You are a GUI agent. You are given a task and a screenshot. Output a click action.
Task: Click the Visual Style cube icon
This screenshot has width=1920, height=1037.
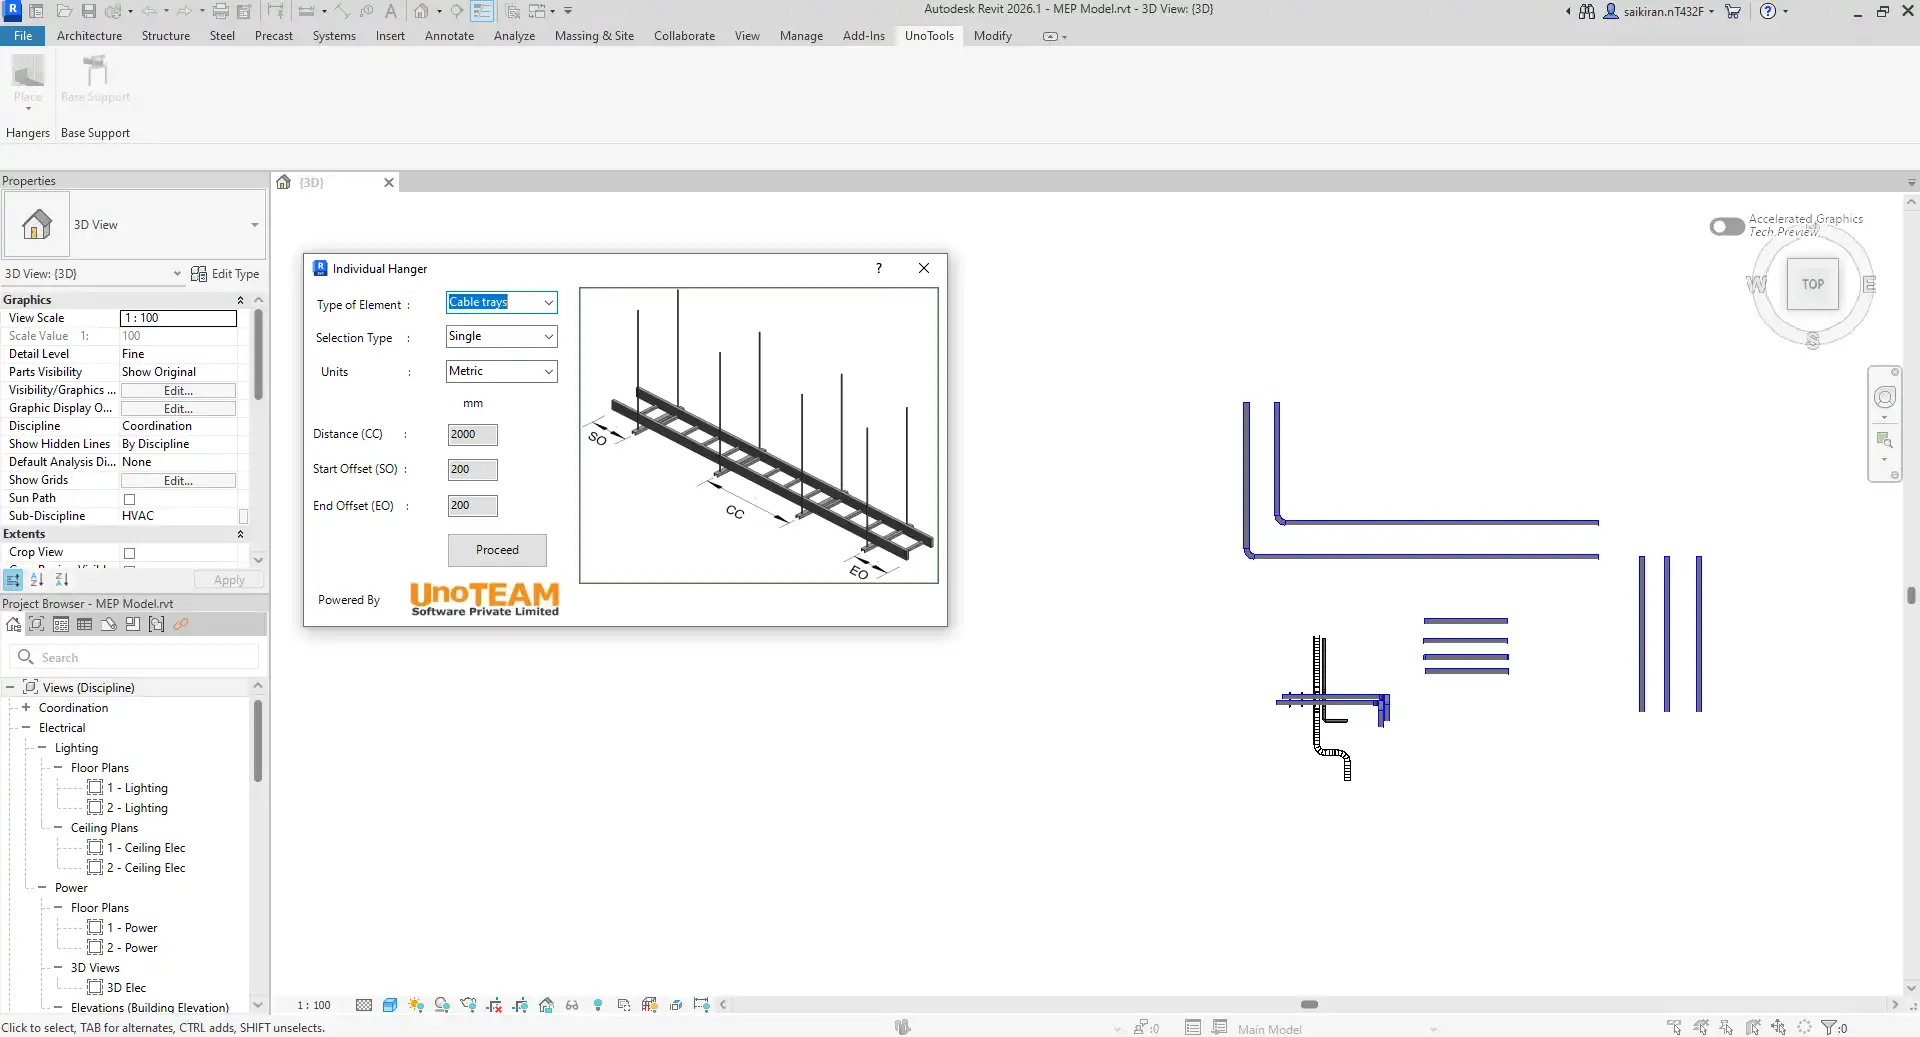point(390,1005)
